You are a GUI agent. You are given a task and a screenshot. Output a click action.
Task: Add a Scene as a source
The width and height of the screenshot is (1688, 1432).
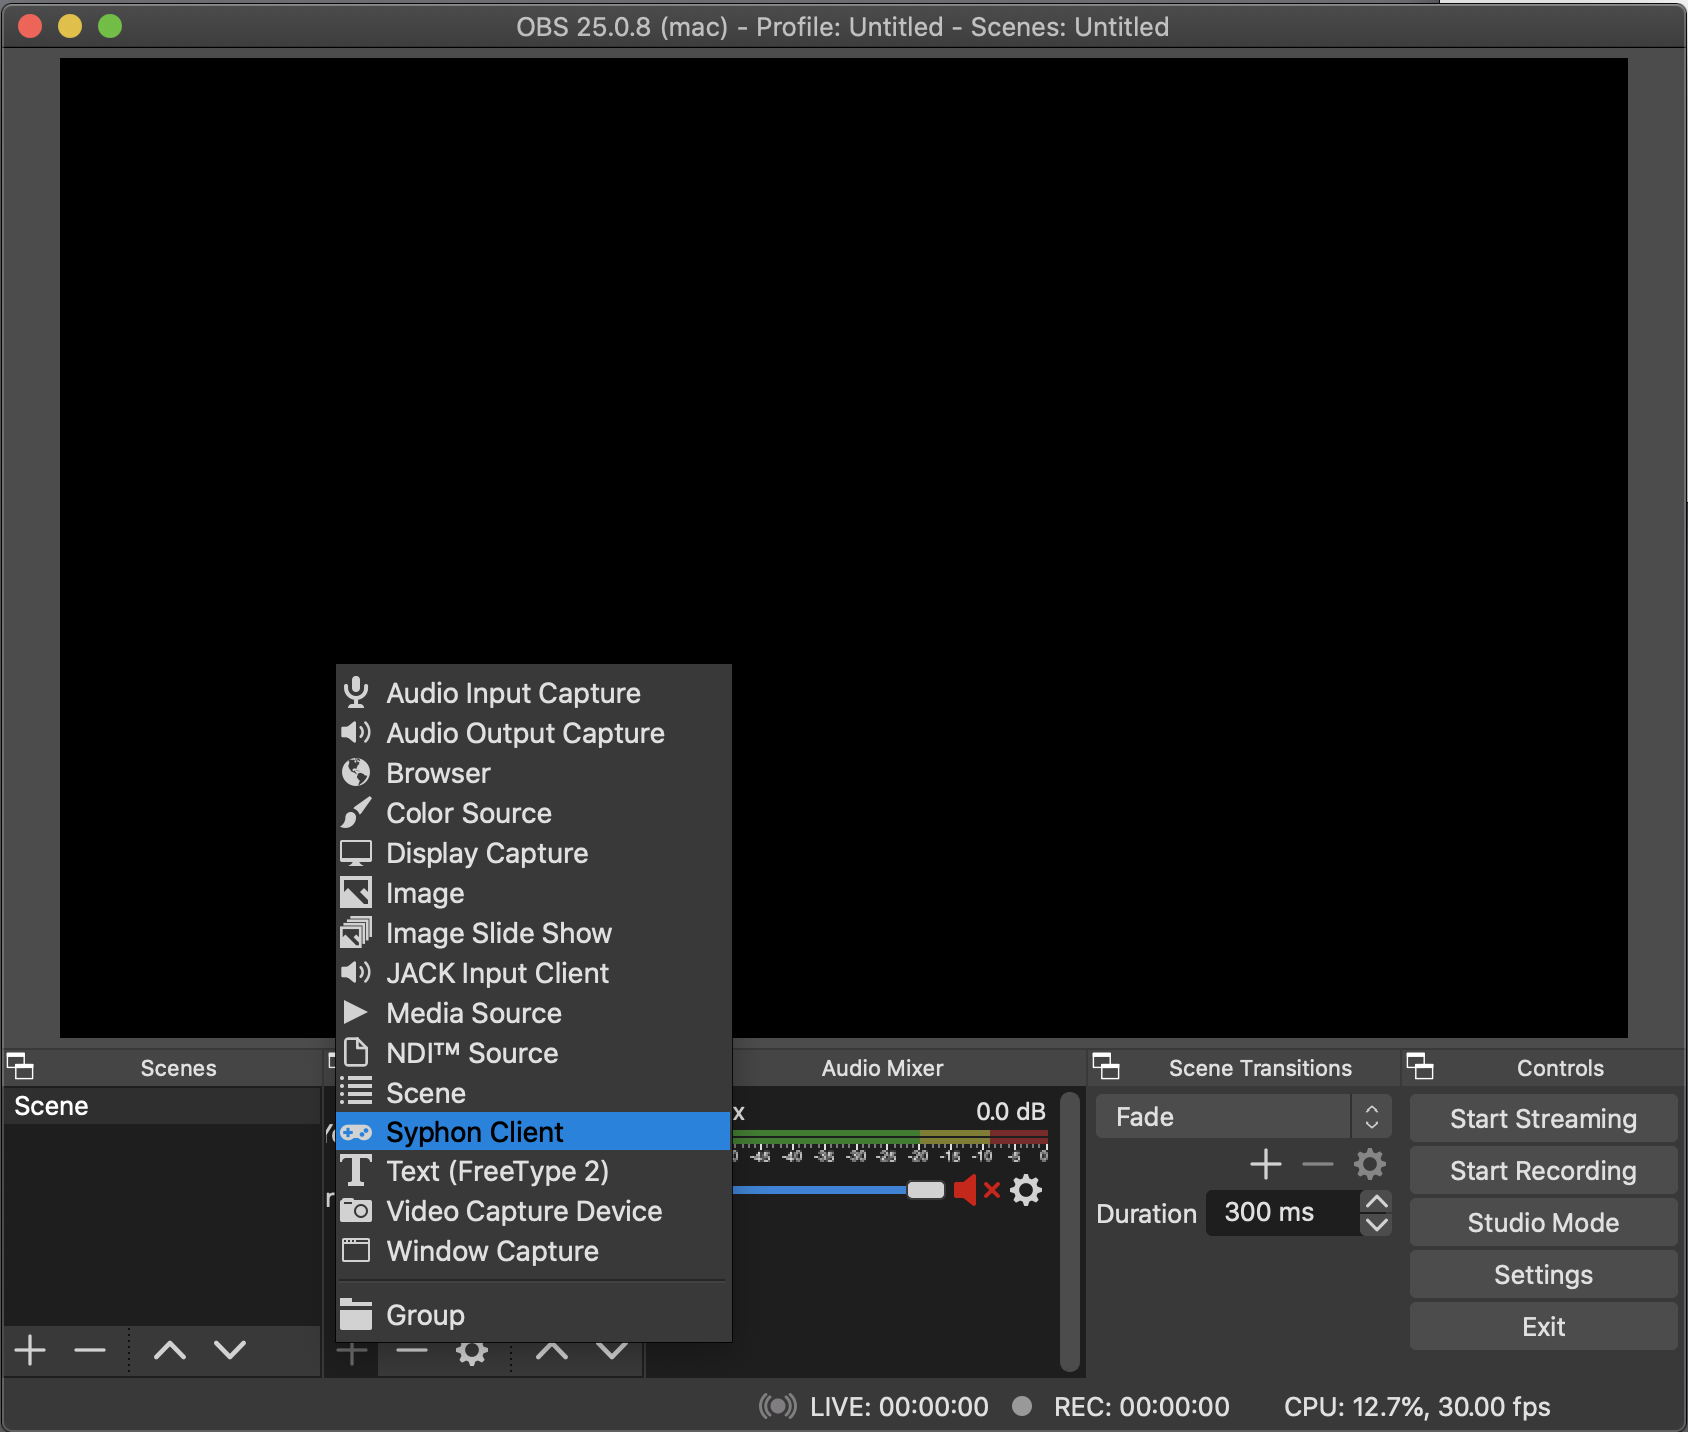click(534, 1093)
